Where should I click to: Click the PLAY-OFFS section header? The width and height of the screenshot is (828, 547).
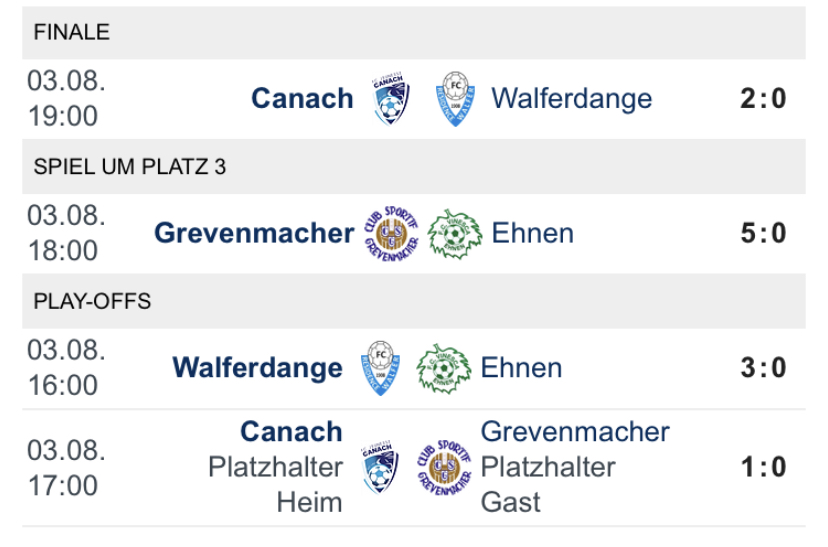click(92, 302)
